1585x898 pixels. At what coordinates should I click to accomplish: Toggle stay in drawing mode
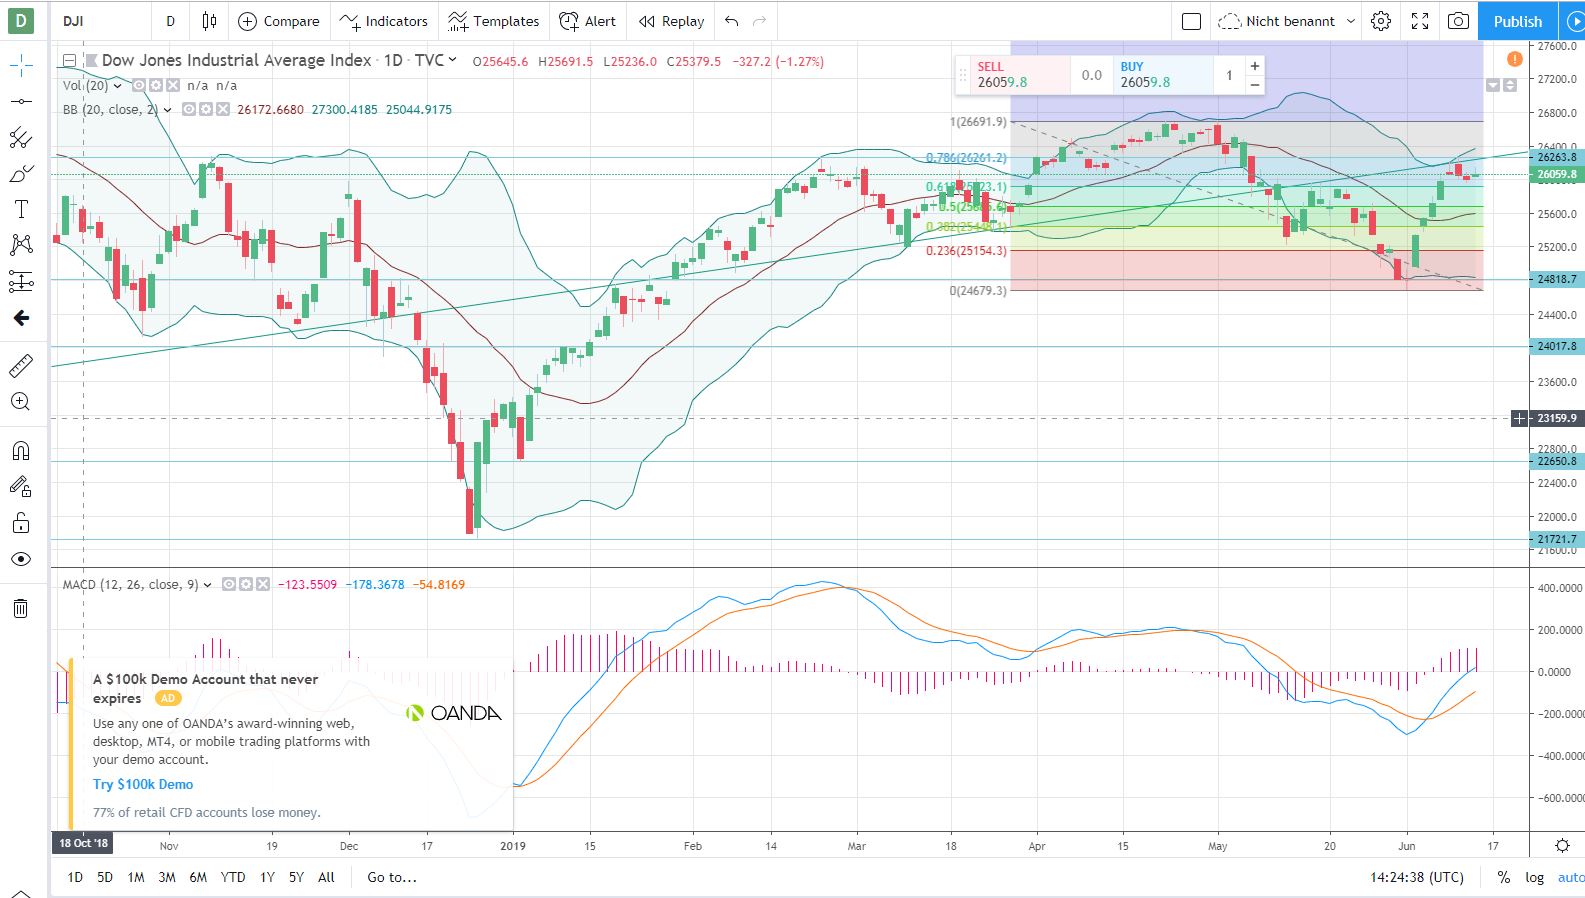[x=21, y=487]
